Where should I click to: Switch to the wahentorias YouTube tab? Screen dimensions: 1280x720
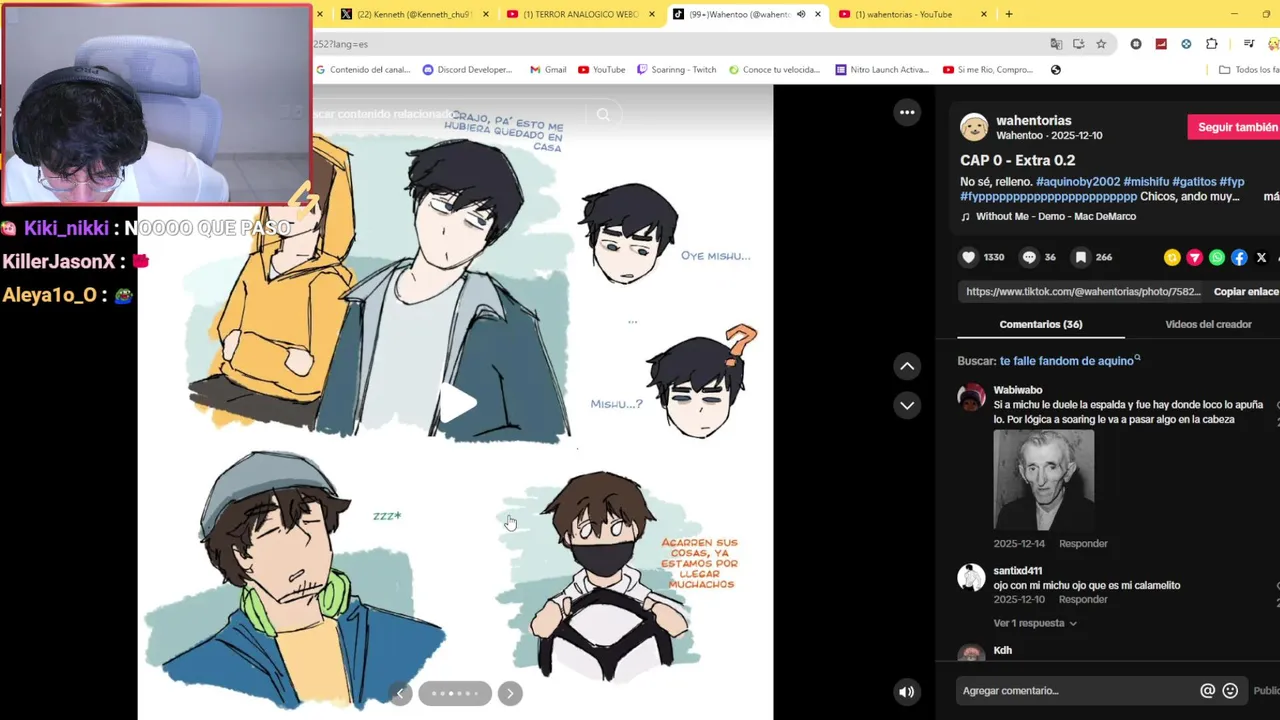pyautogui.click(x=903, y=14)
